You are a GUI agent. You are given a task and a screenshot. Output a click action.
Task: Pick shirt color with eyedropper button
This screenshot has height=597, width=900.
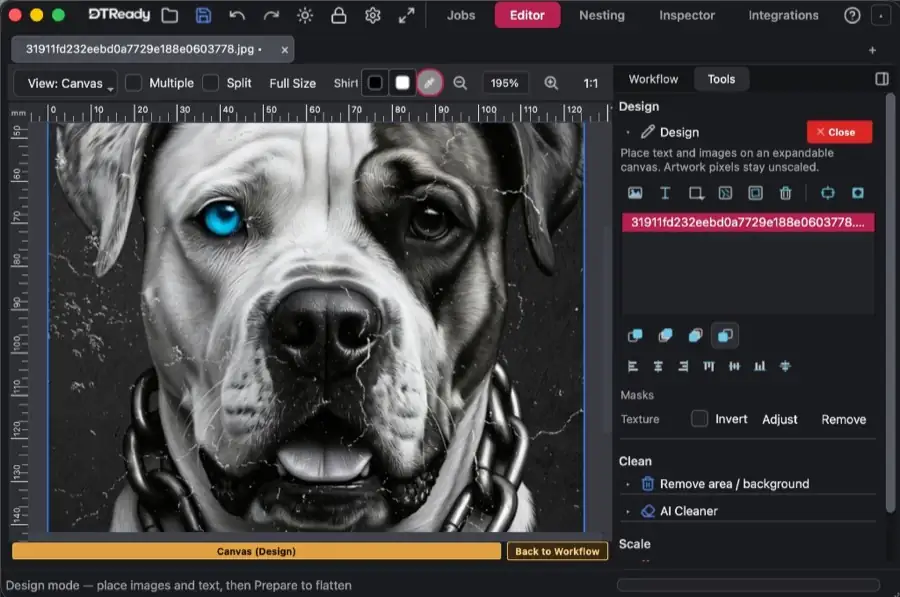tap(429, 83)
